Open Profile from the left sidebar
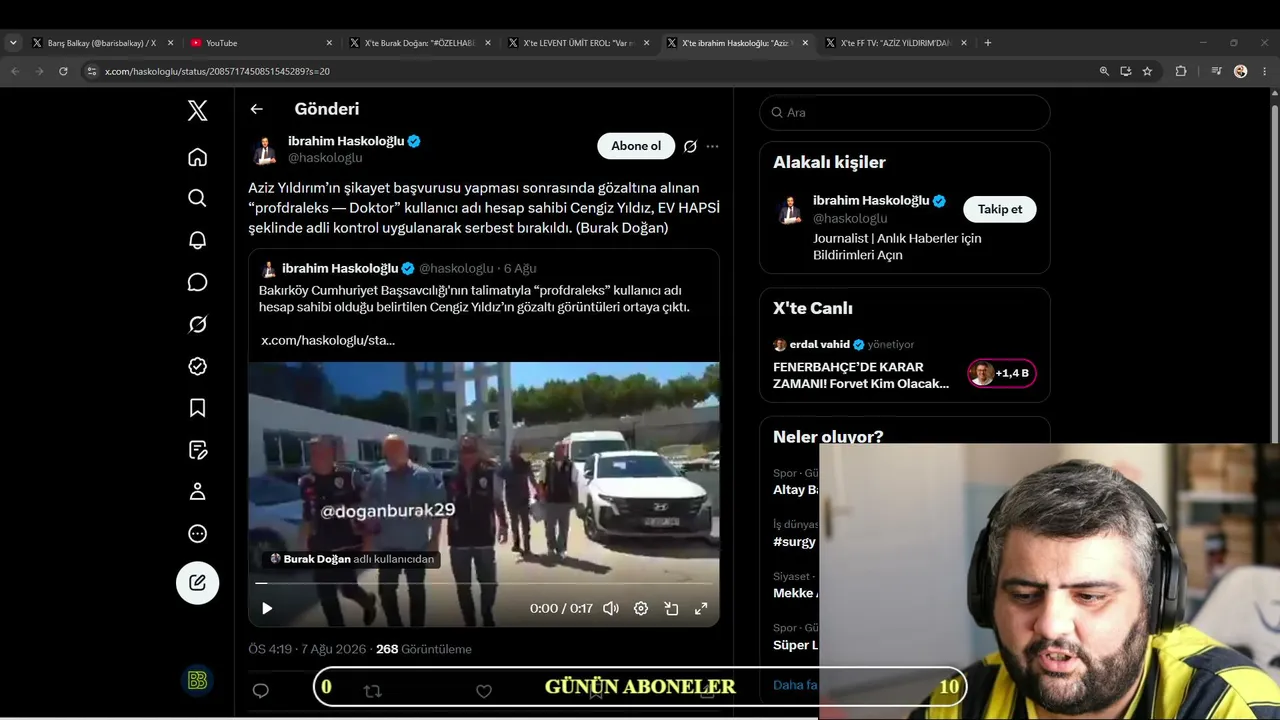1280x720 pixels. click(198, 491)
